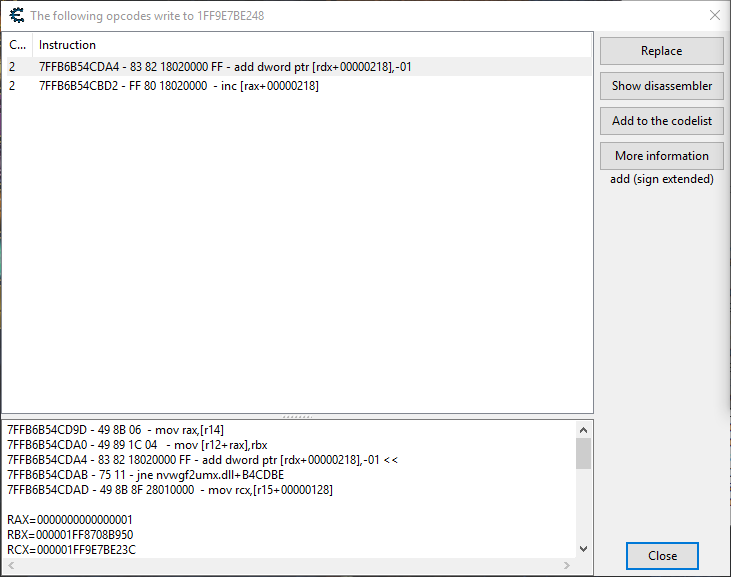The height and width of the screenshot is (577, 731).
Task: Click the mov rax,[r14] disassembly line
Action: (x=116, y=430)
